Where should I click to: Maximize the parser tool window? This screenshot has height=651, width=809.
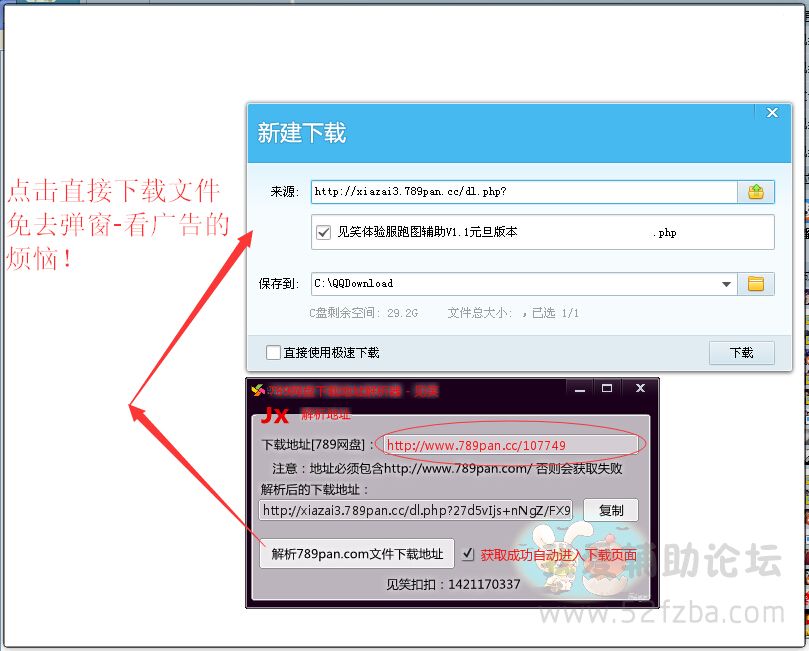(607, 388)
